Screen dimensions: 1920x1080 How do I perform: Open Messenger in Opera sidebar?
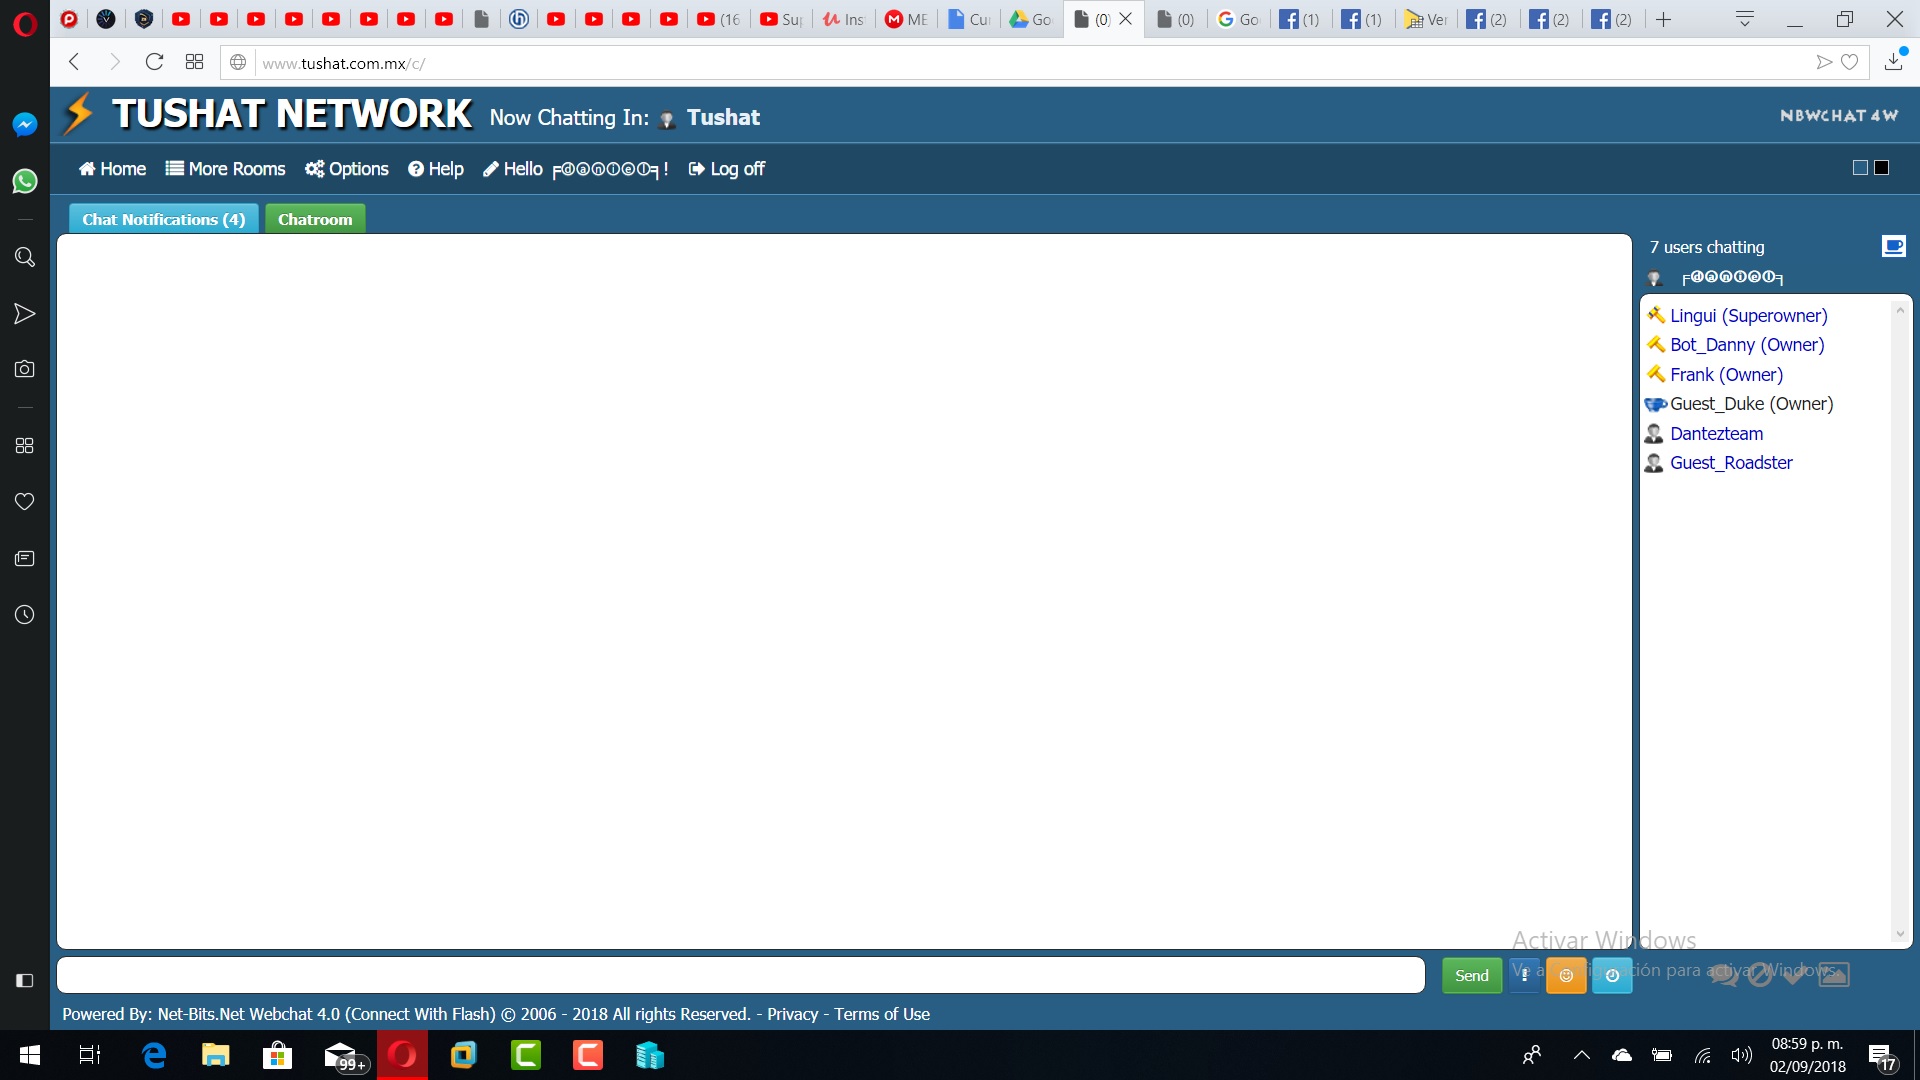click(x=25, y=124)
